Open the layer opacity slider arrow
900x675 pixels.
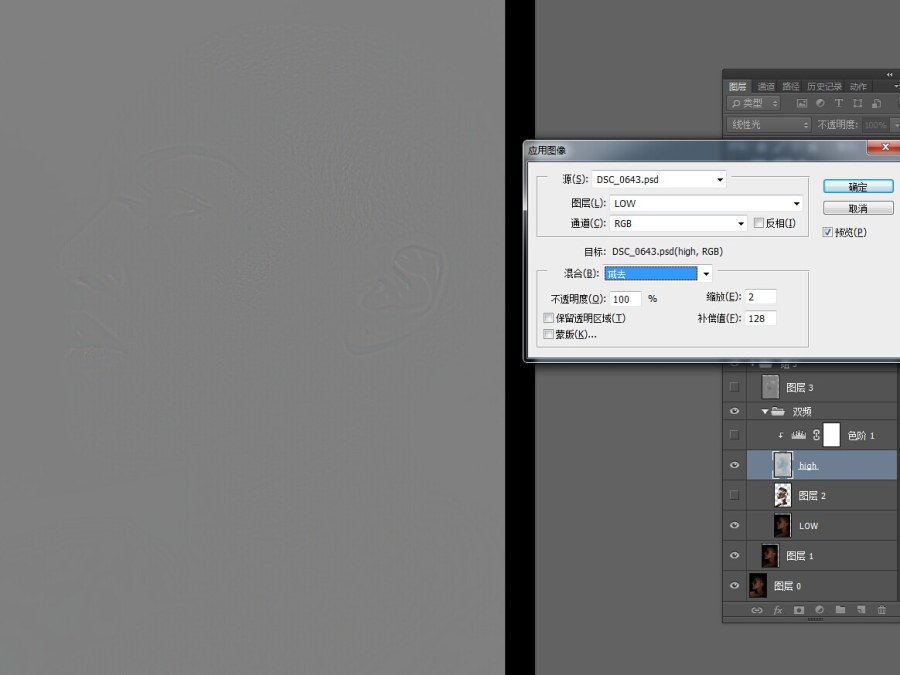tap(895, 125)
